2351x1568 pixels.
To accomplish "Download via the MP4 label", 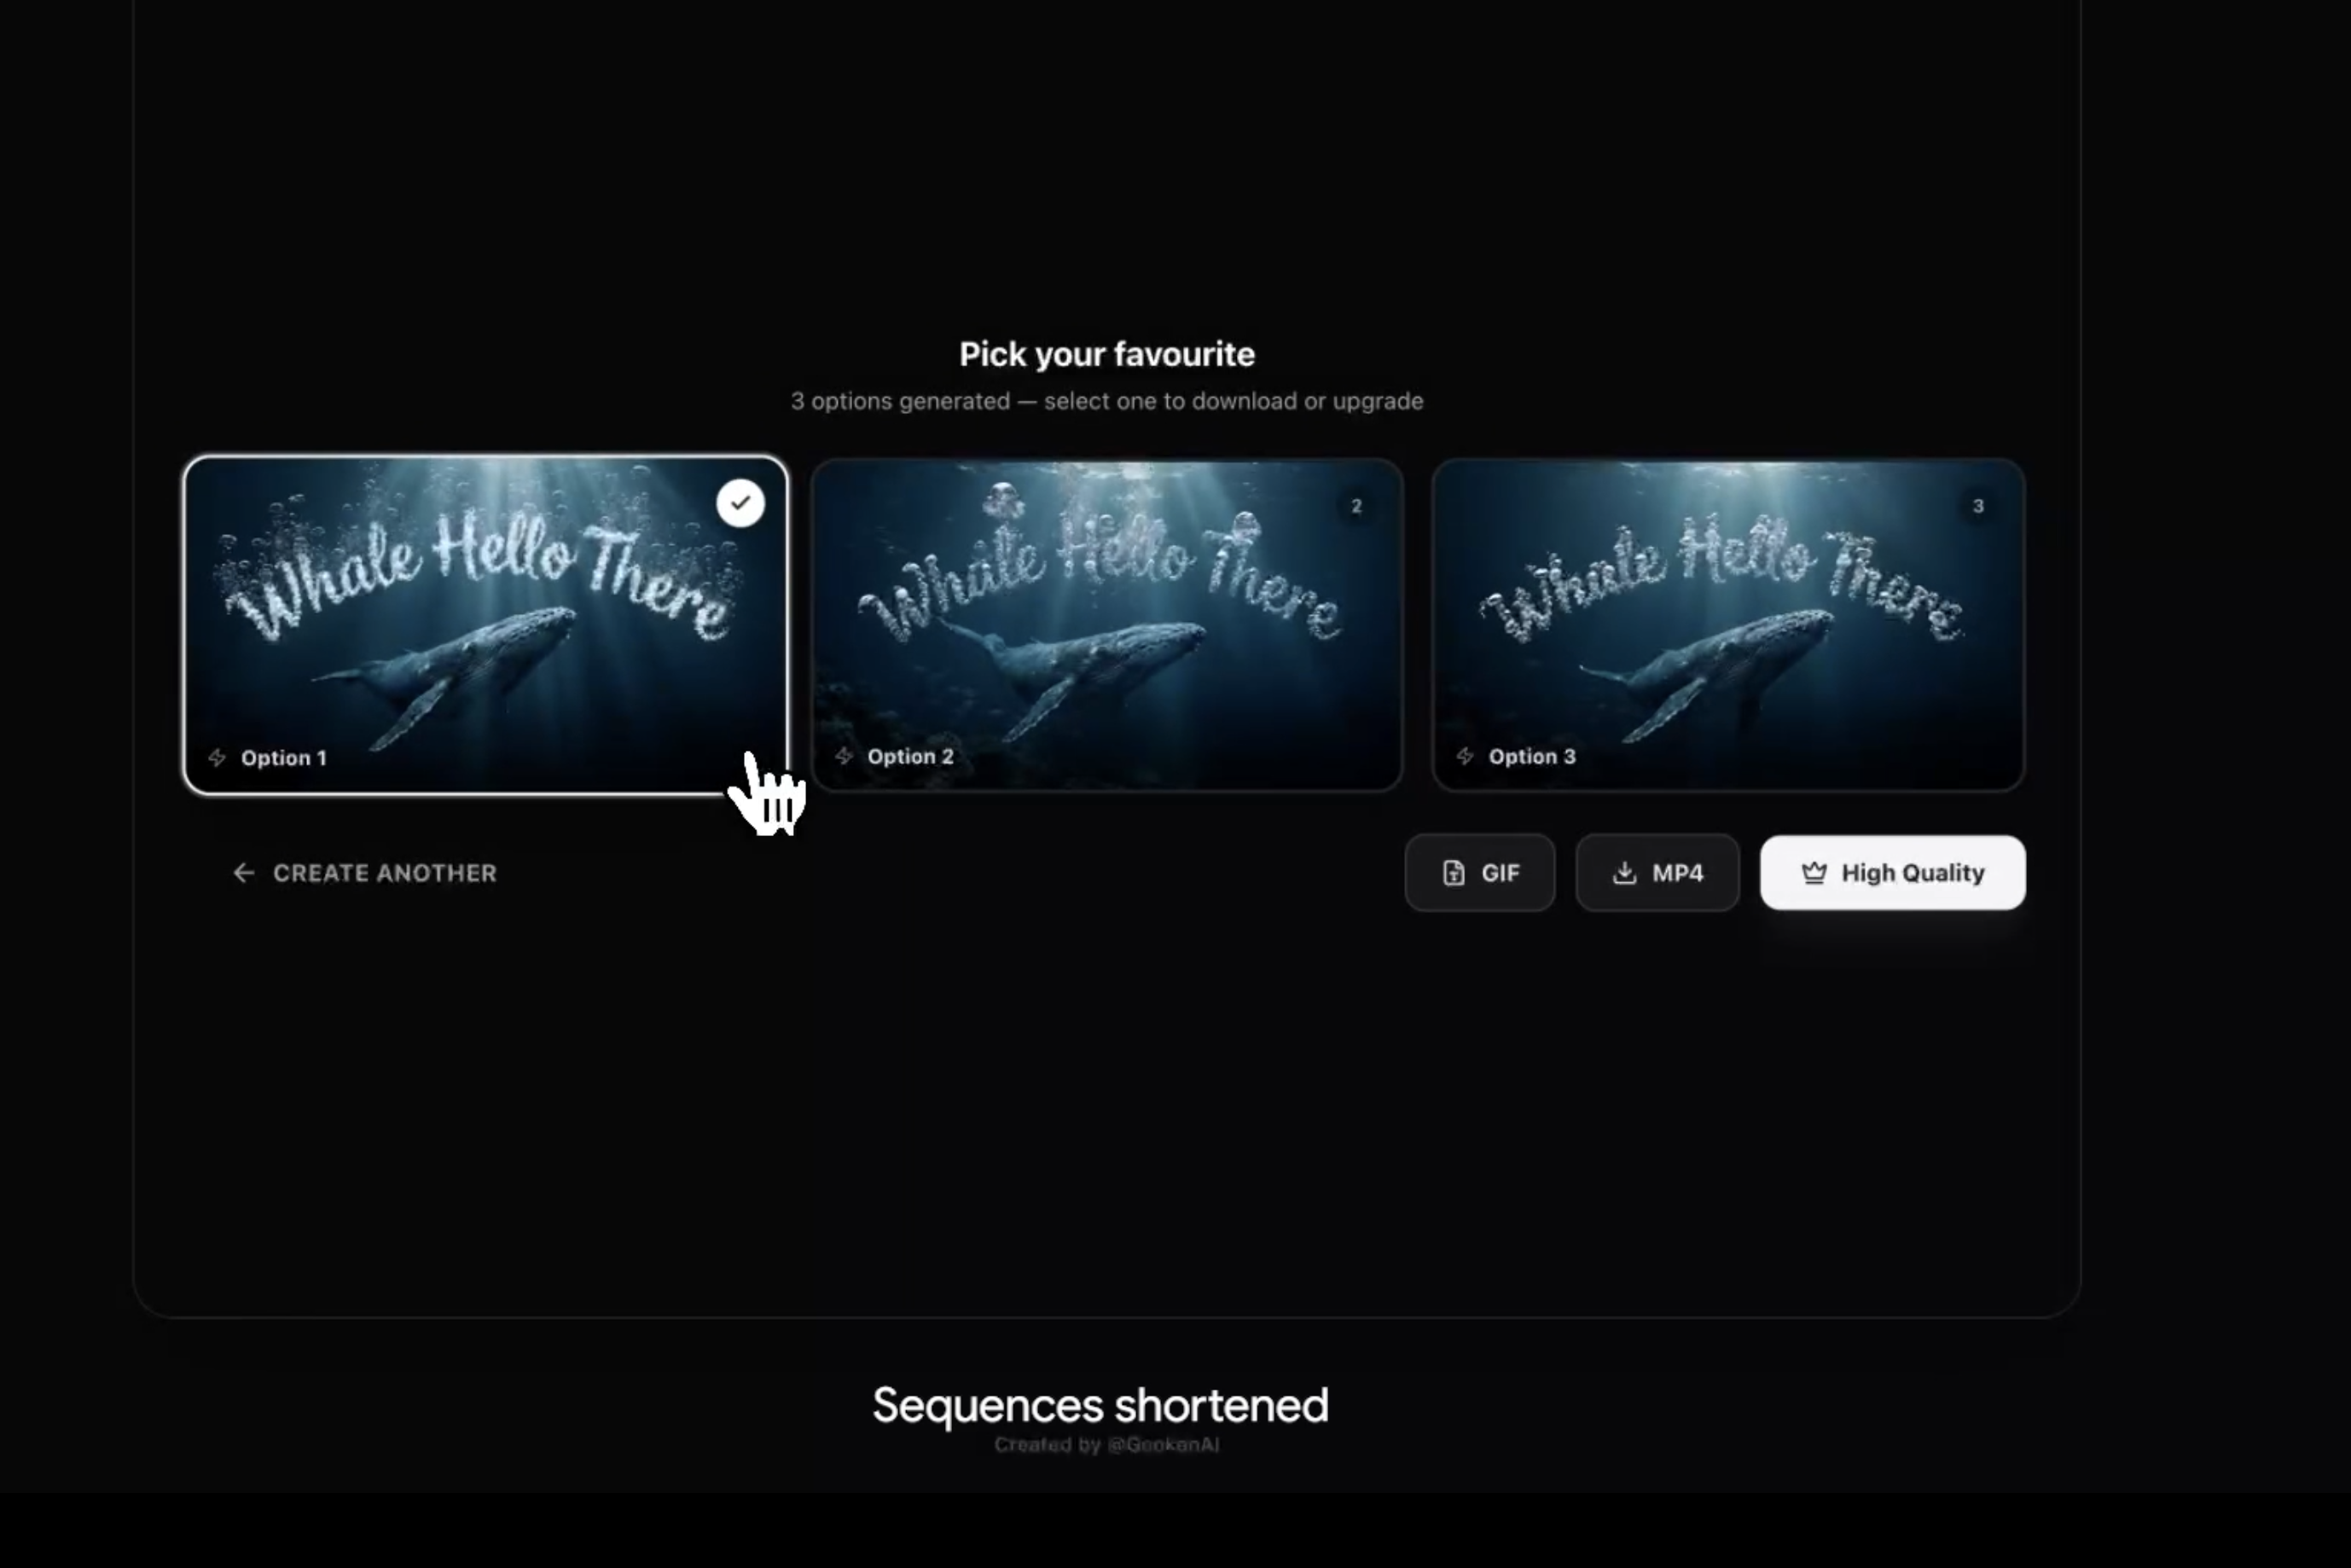I will tap(1677, 873).
